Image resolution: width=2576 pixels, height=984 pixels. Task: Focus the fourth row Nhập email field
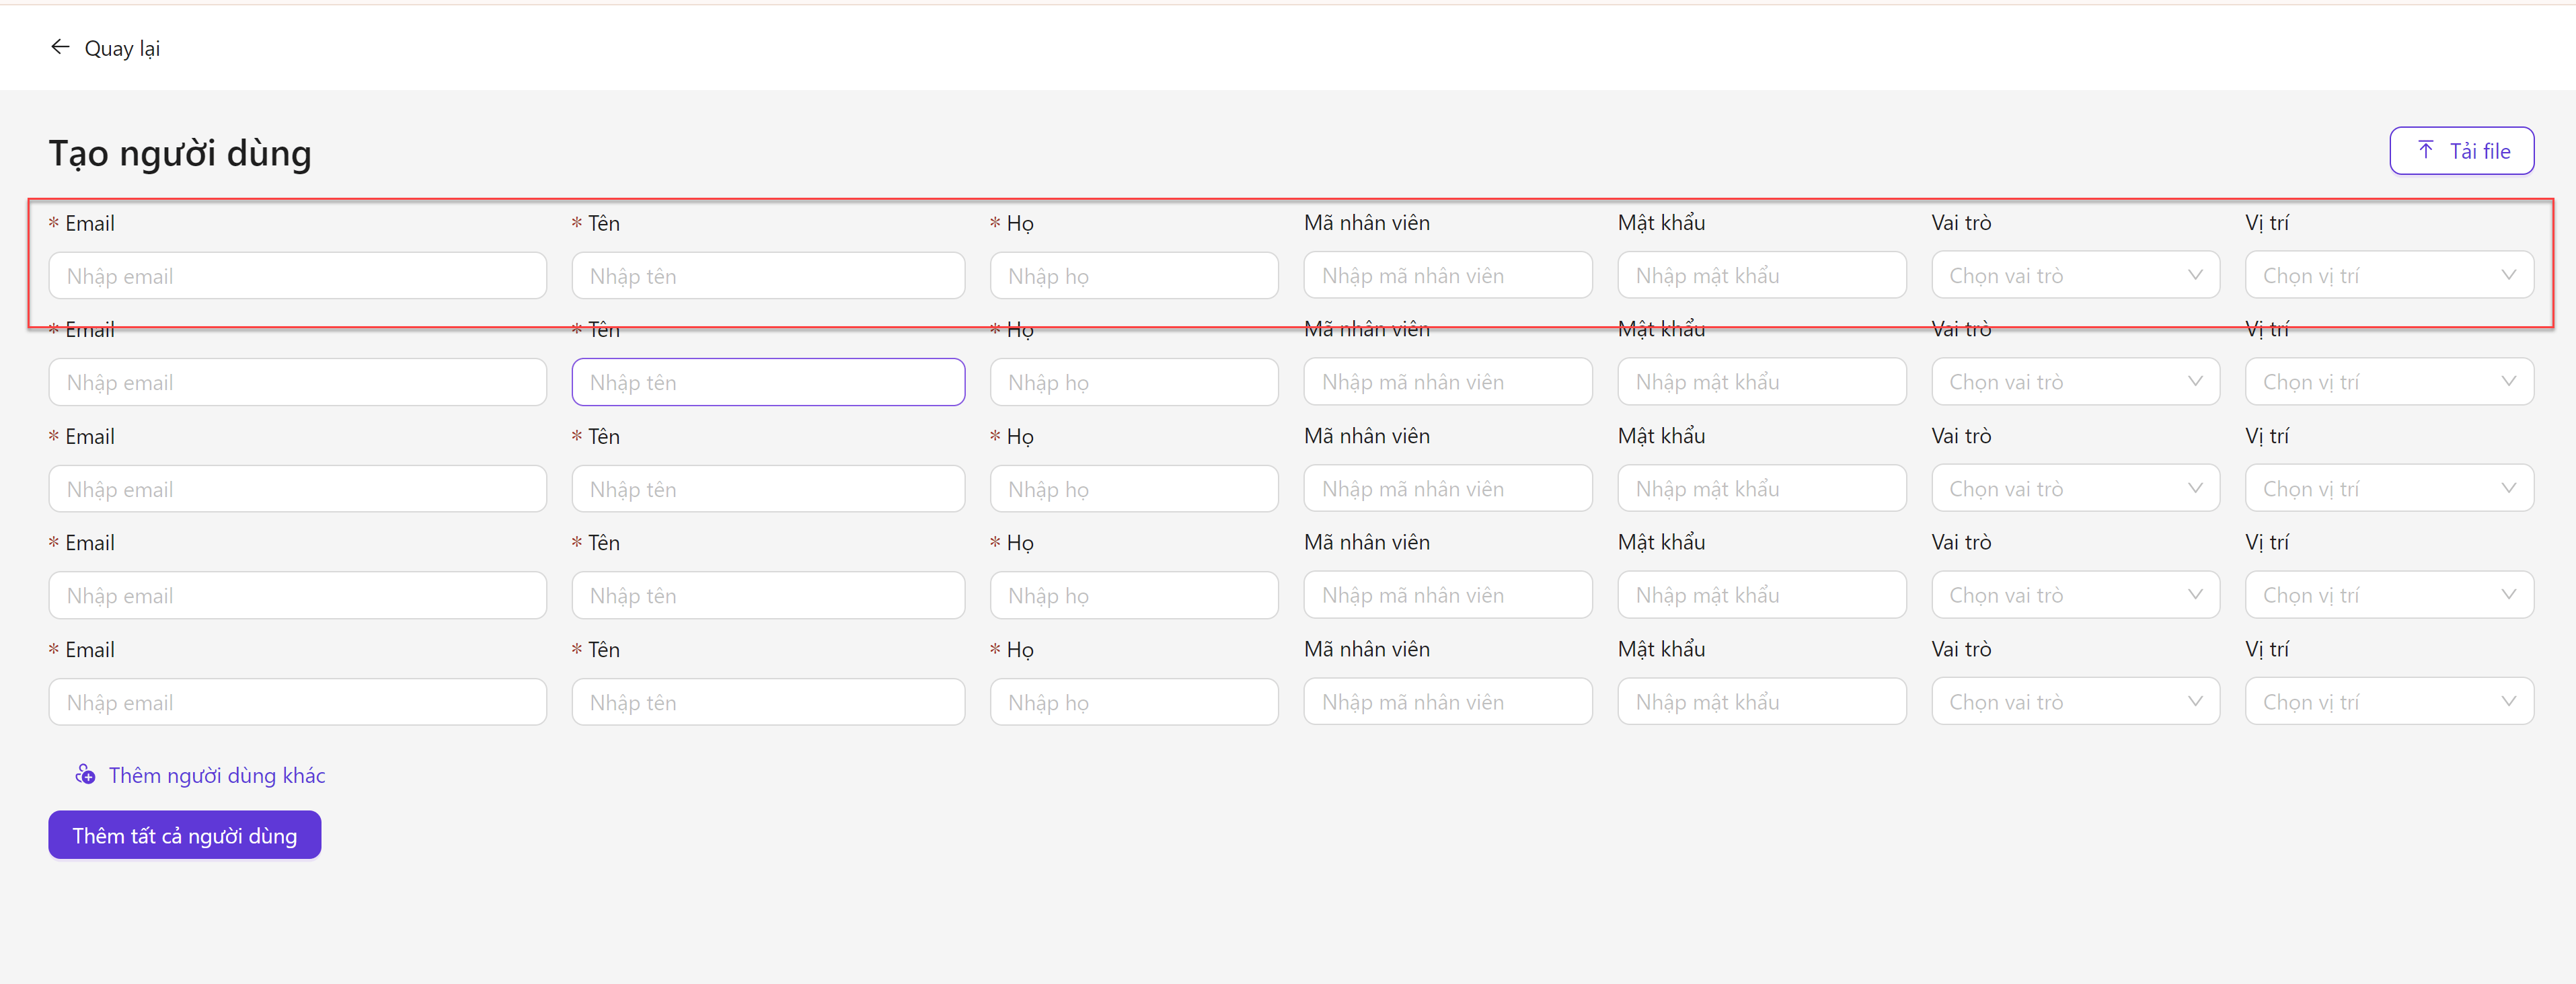(x=297, y=595)
